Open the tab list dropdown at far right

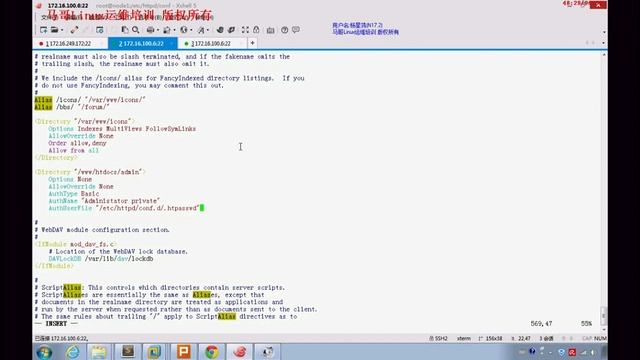(604, 43)
